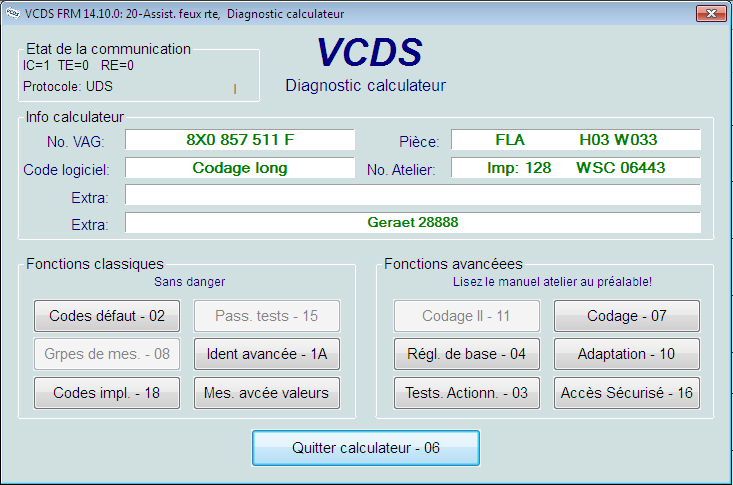Image resolution: width=733 pixels, height=485 pixels.
Task: Launch Tests. Actionn. - 03
Action: pyautogui.click(x=467, y=393)
